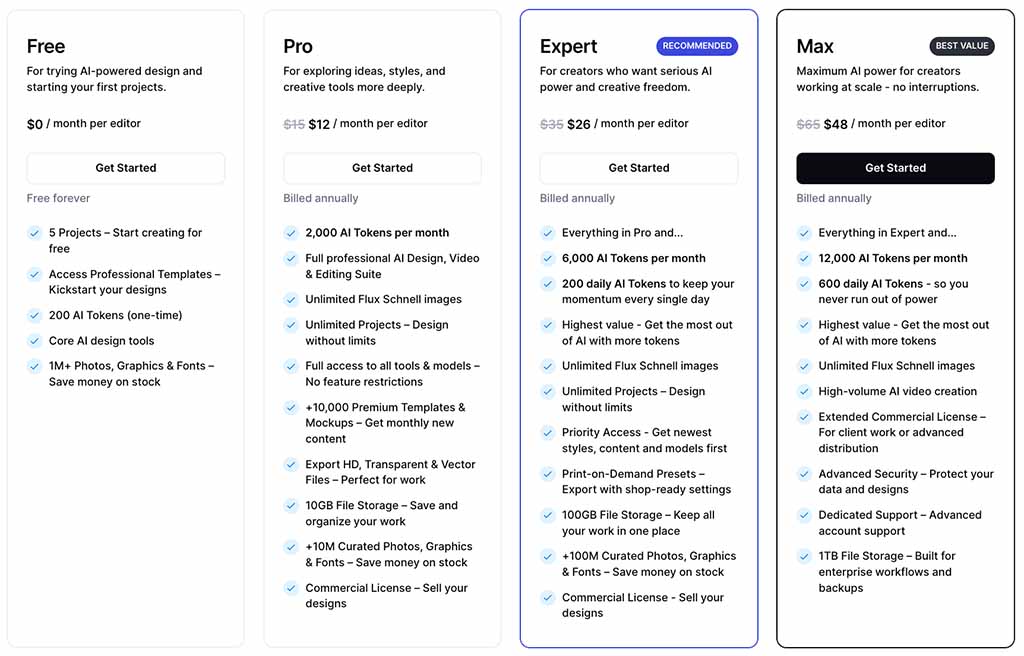Click the $48 discounted price in Max plan
The height and width of the screenshot is (656, 1024).
coord(848,123)
